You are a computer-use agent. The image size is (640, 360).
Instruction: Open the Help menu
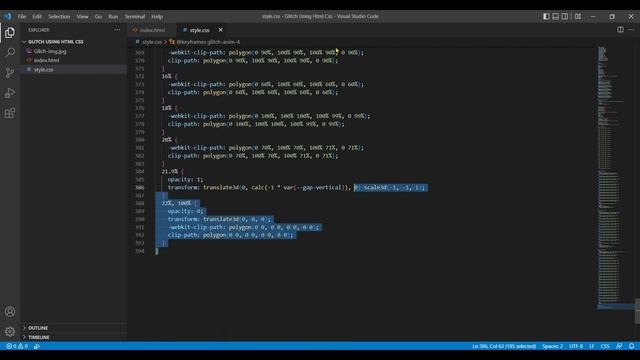(157, 16)
